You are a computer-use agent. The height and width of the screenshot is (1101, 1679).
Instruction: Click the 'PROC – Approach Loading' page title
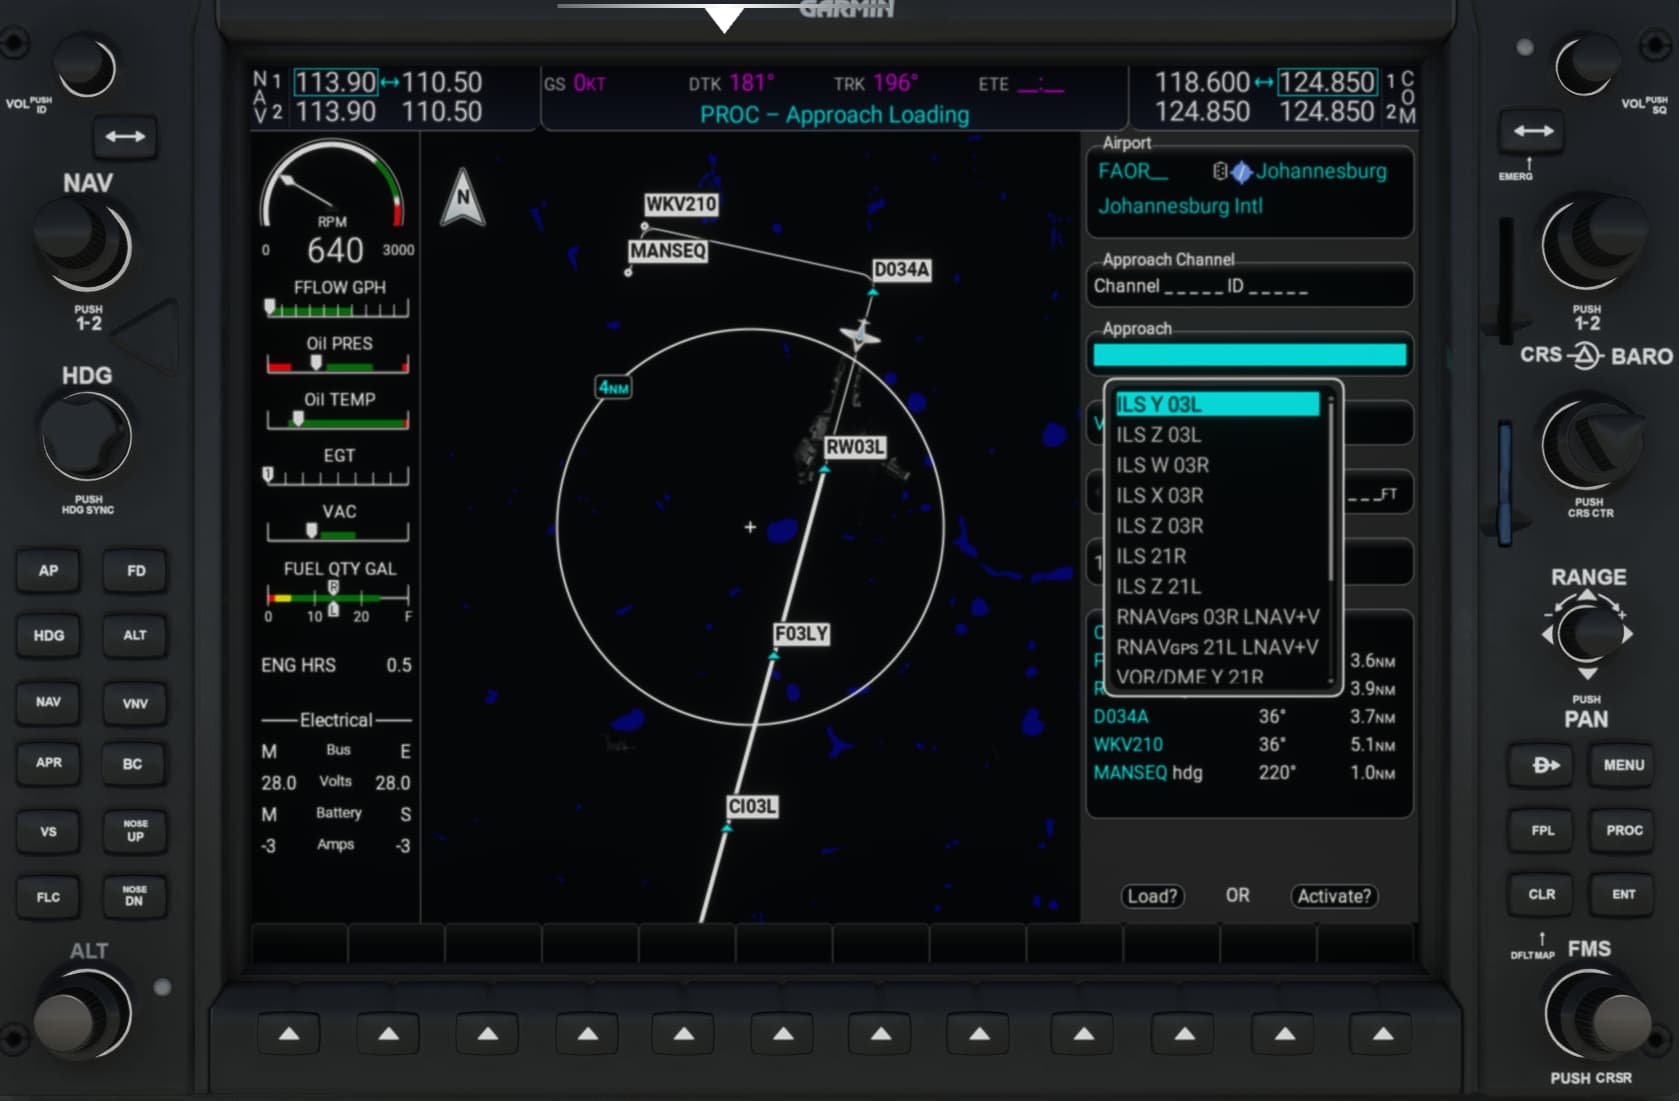click(x=834, y=115)
